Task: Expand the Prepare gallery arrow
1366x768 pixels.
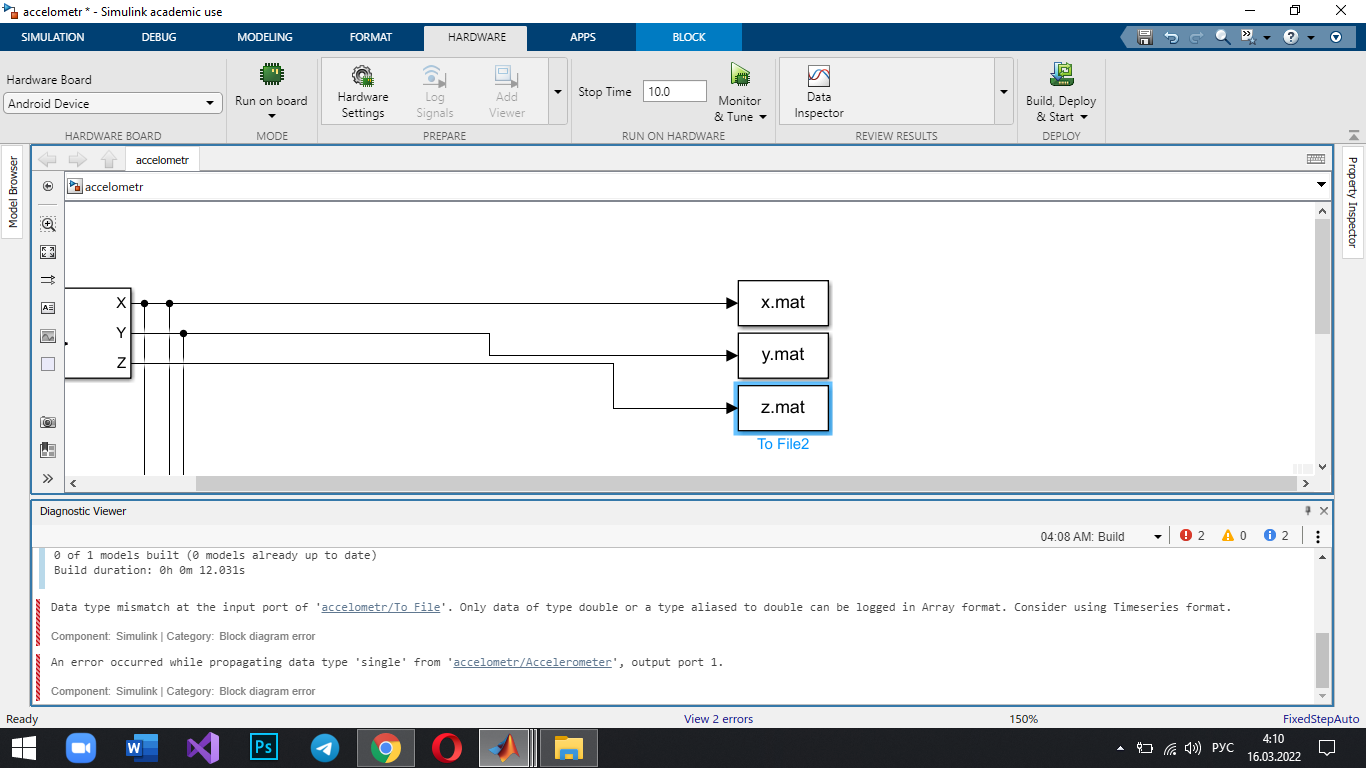Action: [557, 91]
